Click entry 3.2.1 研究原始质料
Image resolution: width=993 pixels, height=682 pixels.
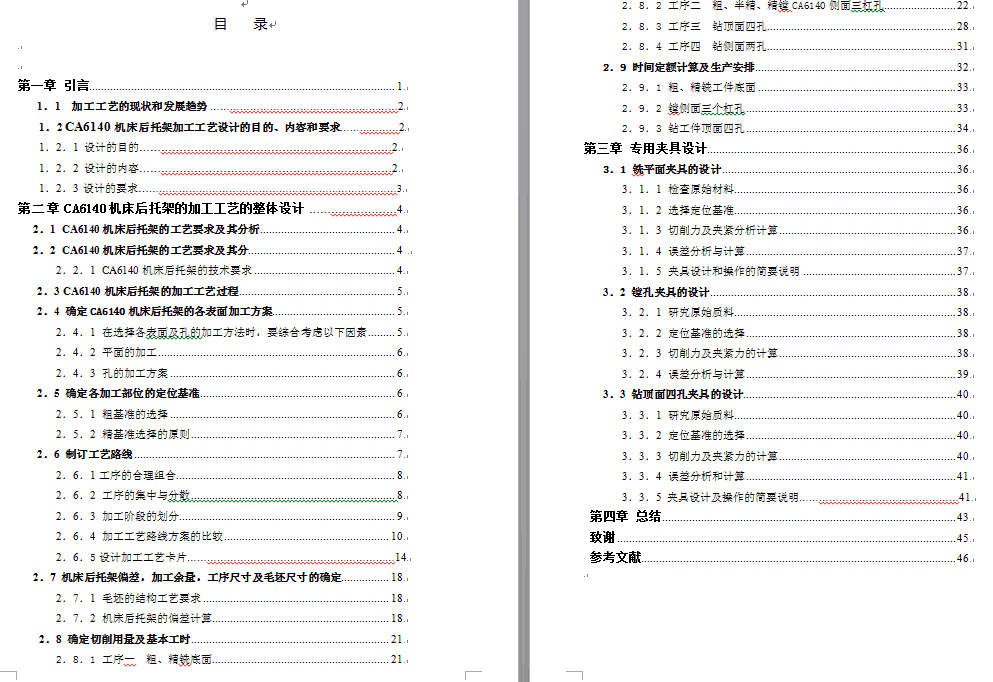coord(797,312)
